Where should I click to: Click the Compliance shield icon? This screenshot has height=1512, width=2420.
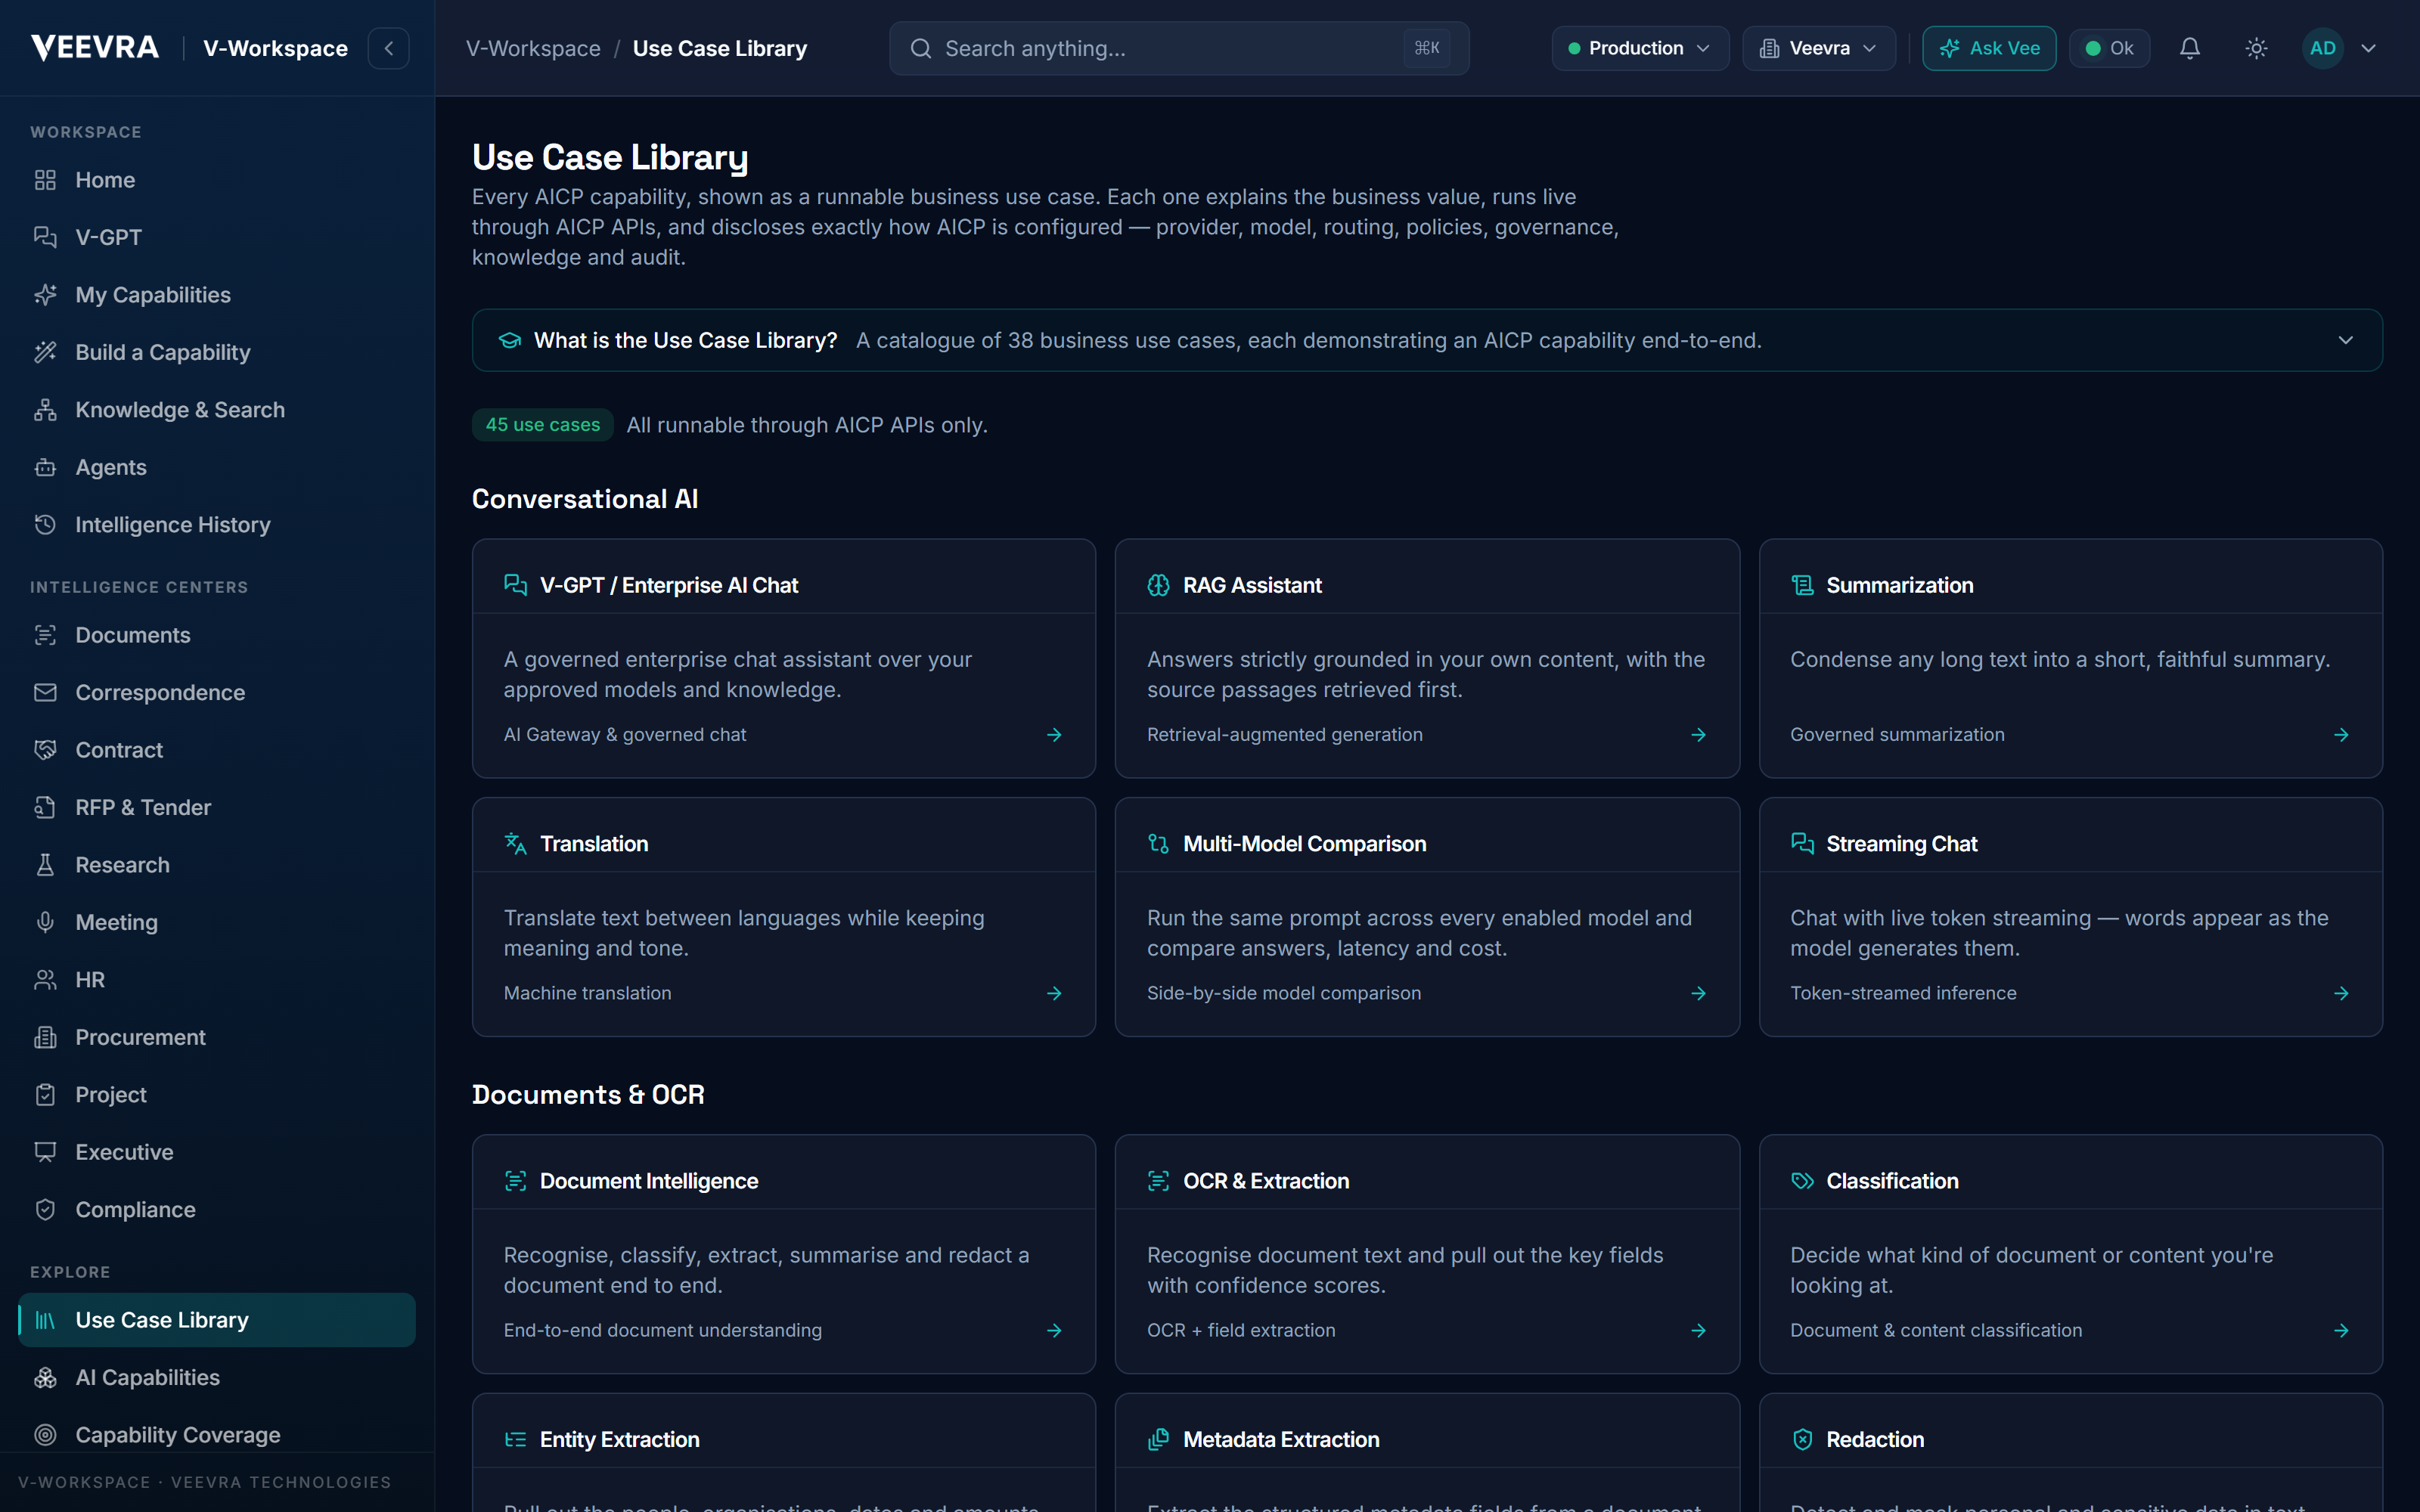(45, 1210)
